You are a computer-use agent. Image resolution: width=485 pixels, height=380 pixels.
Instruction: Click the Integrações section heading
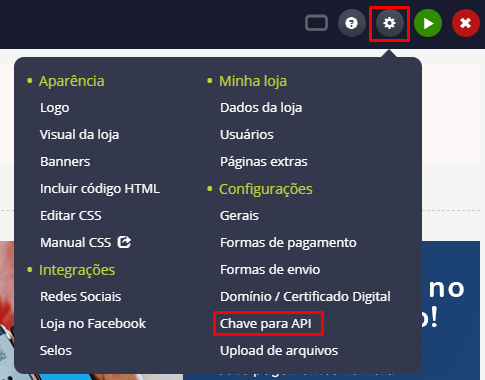coord(77,270)
